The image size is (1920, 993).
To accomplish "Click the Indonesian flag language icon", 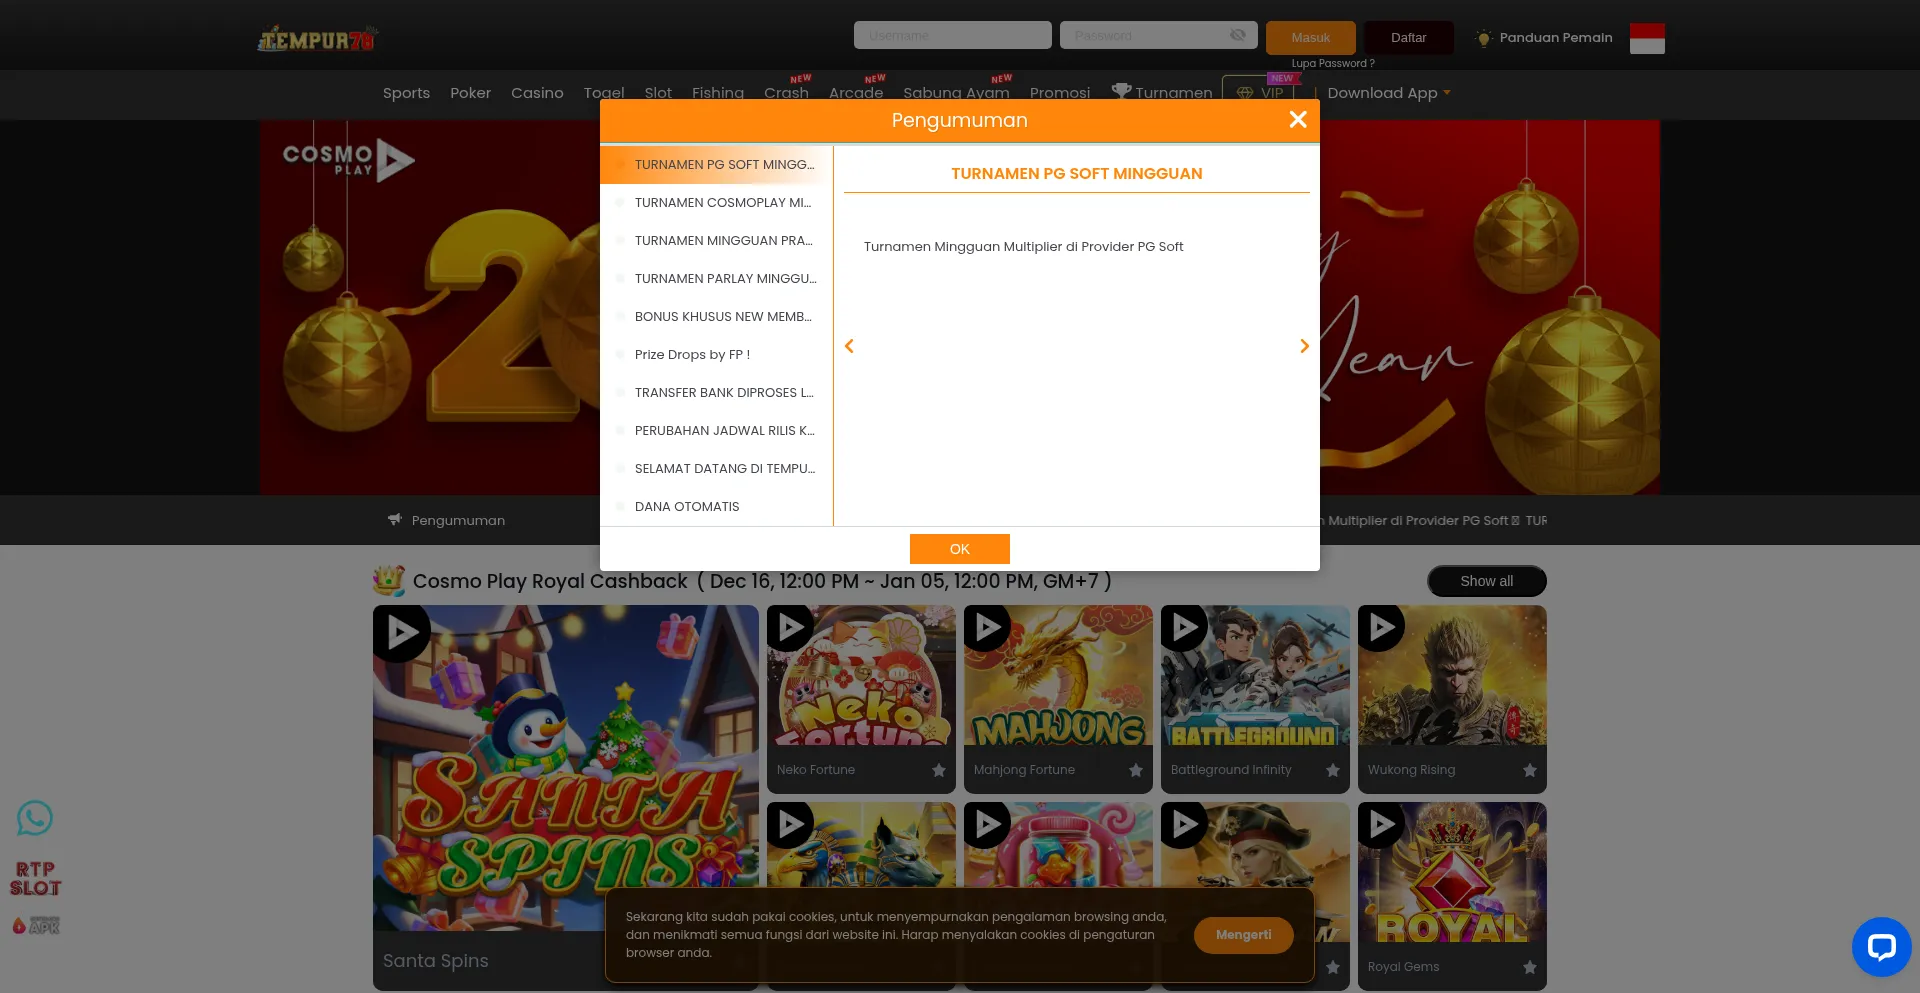I will click(1646, 38).
